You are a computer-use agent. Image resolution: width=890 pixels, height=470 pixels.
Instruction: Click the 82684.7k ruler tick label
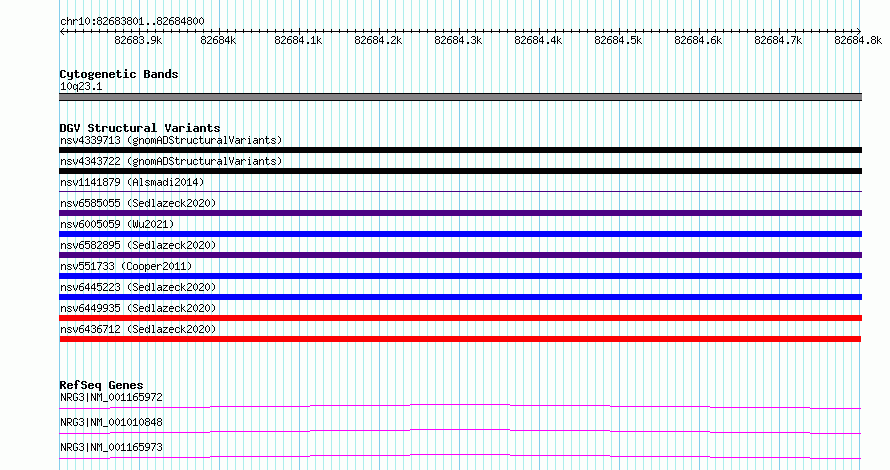(778, 40)
